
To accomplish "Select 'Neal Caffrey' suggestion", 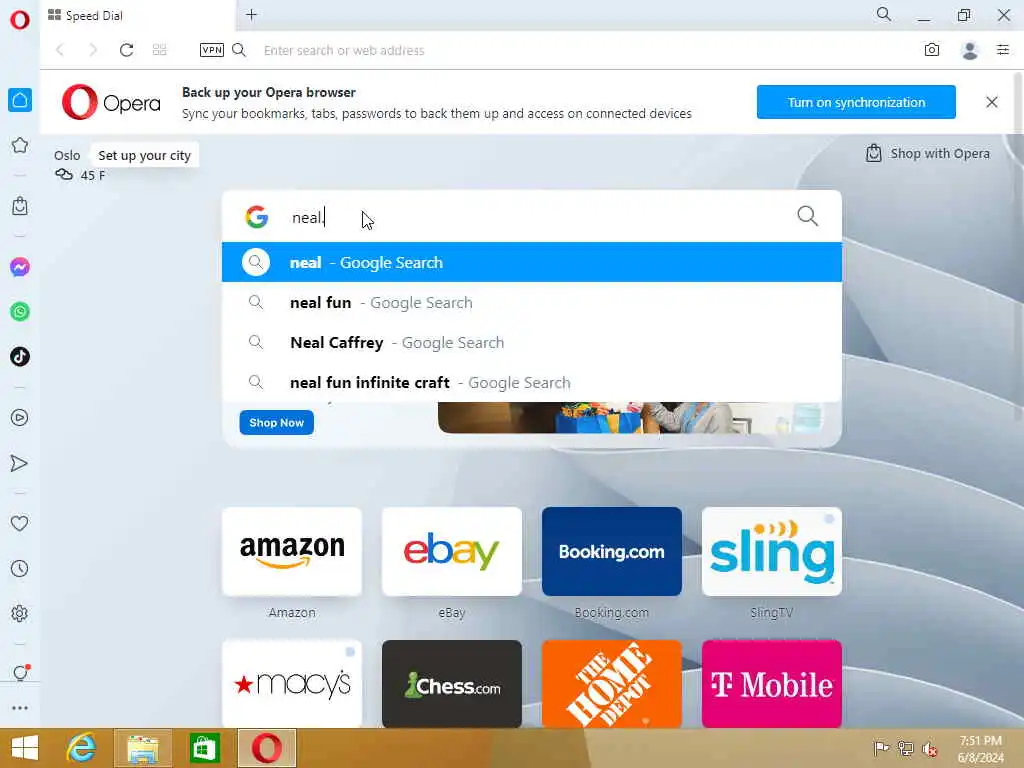I will pyautogui.click(x=532, y=342).
